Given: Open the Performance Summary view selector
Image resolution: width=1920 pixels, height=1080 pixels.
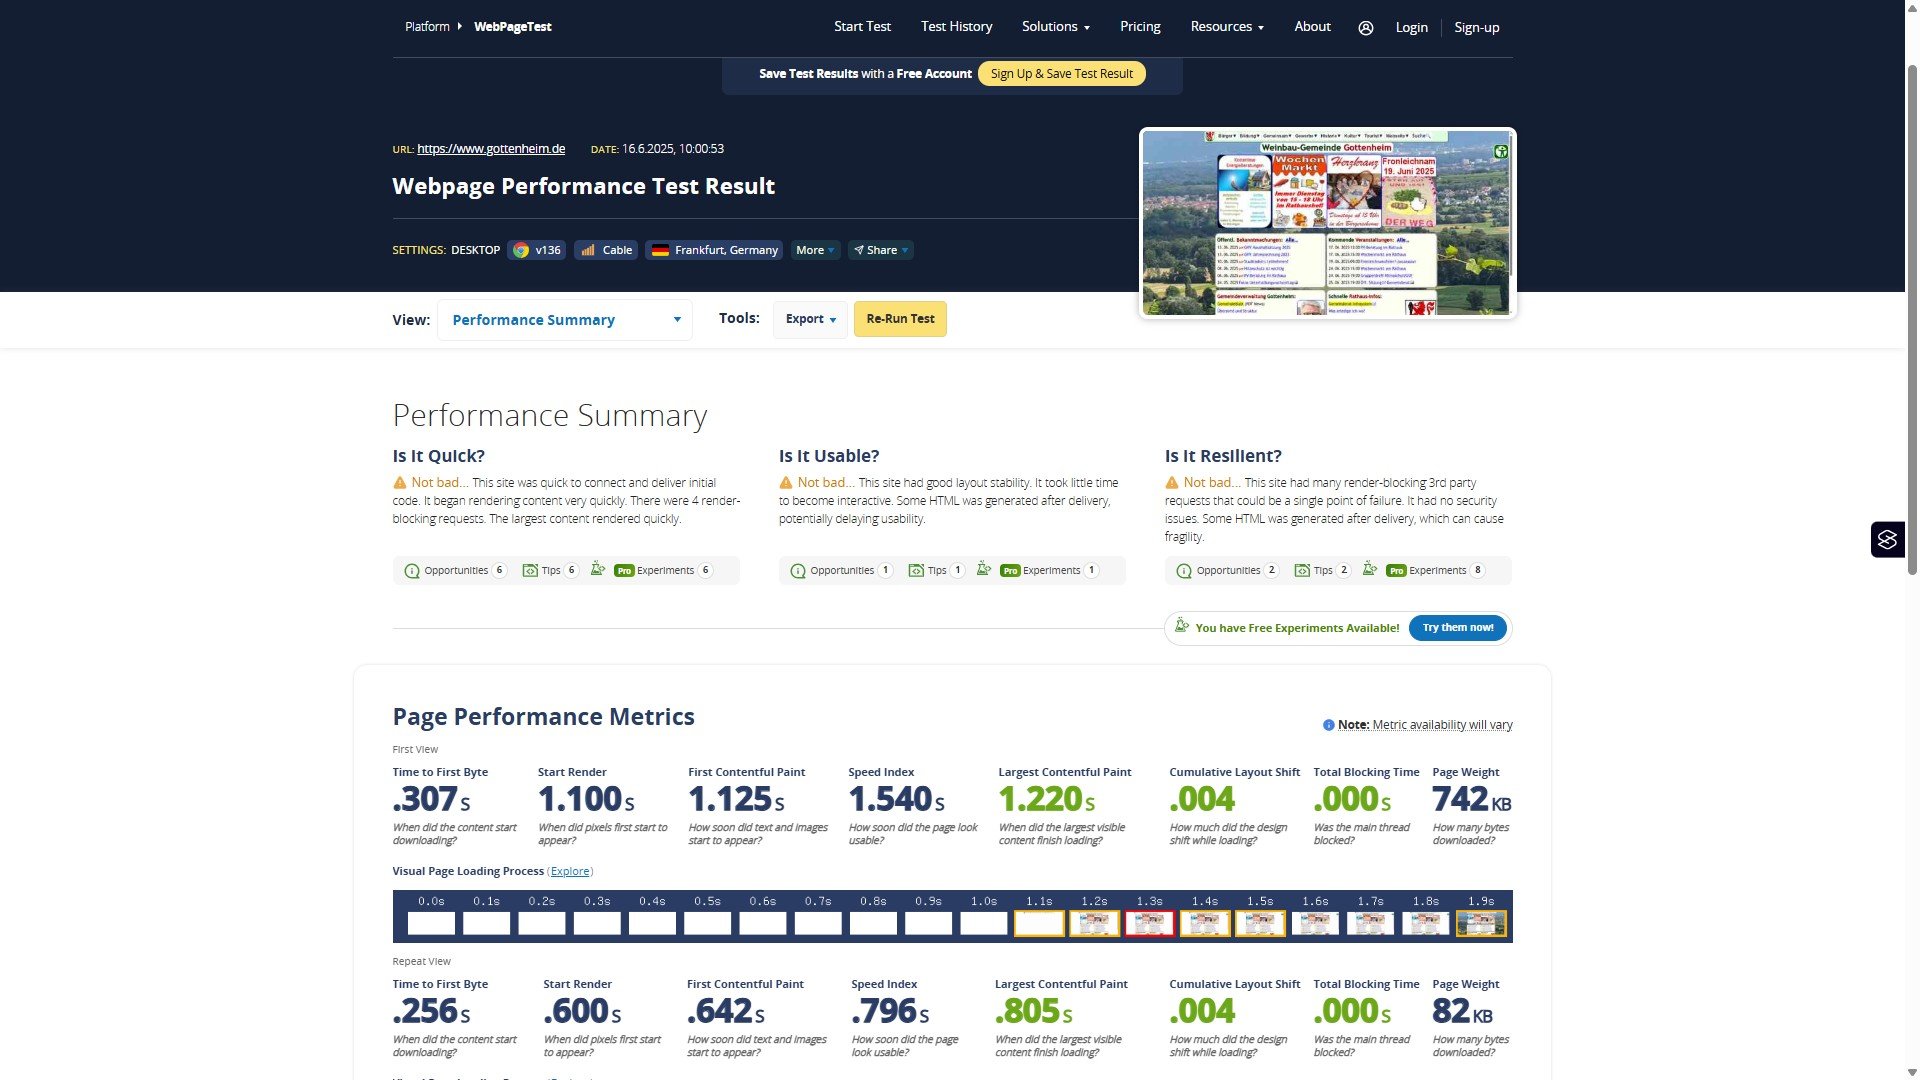Looking at the screenshot, I should point(565,320).
